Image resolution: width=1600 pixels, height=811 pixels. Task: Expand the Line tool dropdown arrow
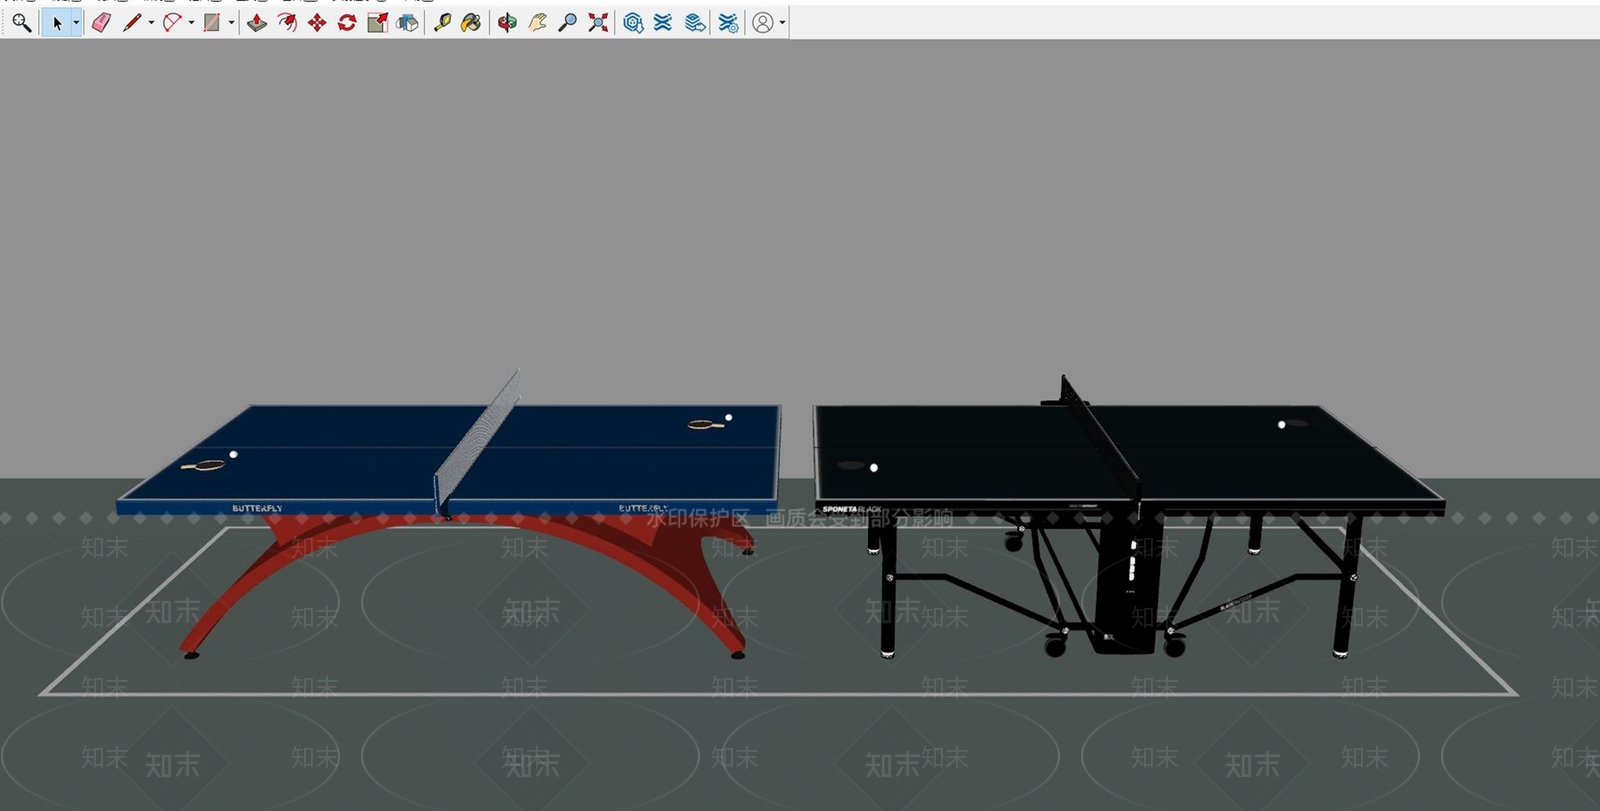(x=151, y=23)
